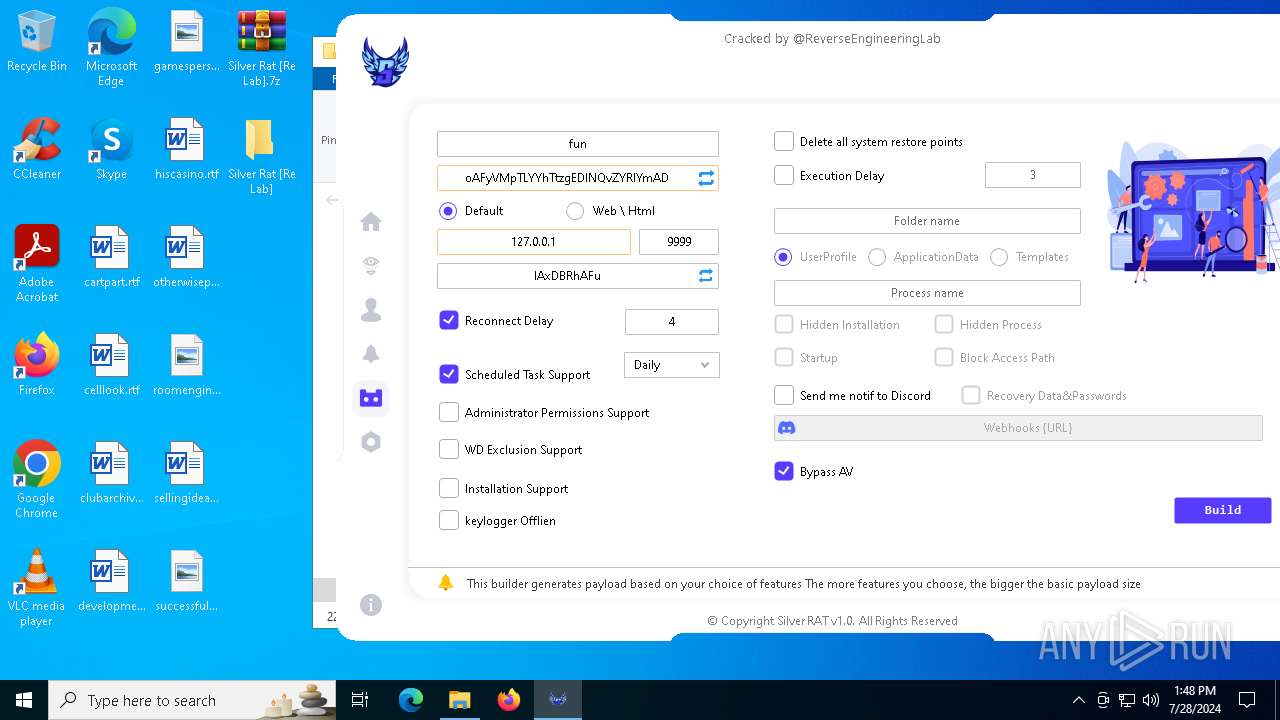Click the Folder name input field

click(x=927, y=220)
